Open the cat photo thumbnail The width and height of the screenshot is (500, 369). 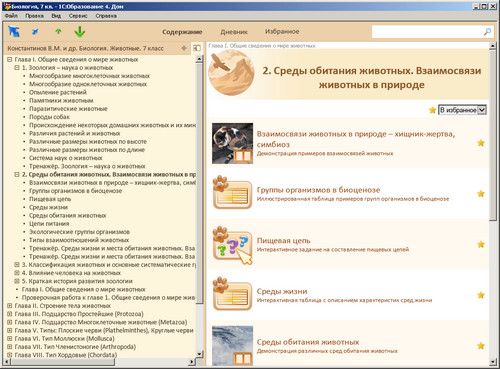pos(232,143)
